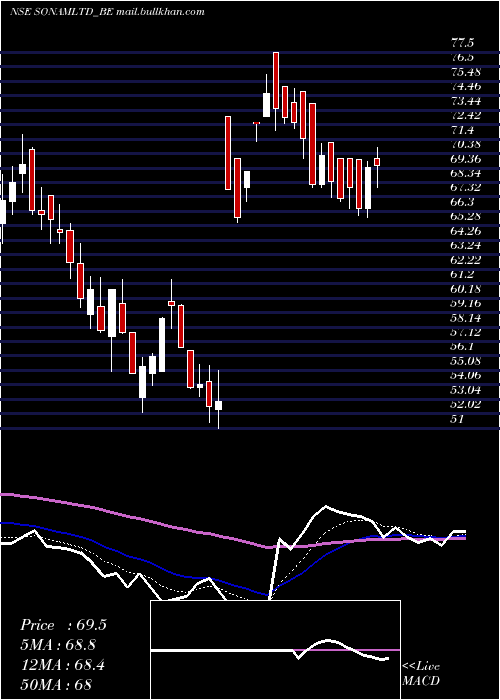This screenshot has height=700, width=500.
Task: Select the 60.18 price axis label
Action: pyautogui.click(x=465, y=289)
